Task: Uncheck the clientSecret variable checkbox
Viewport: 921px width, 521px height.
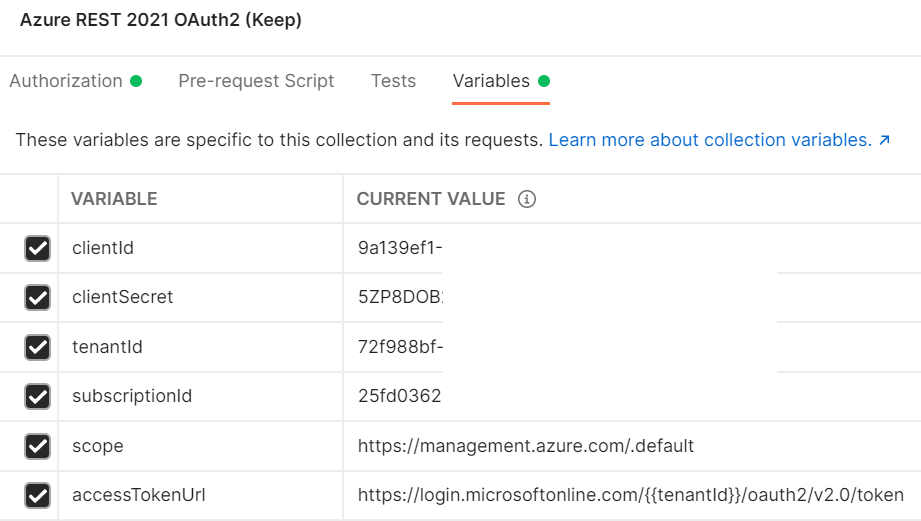Action: 38,297
